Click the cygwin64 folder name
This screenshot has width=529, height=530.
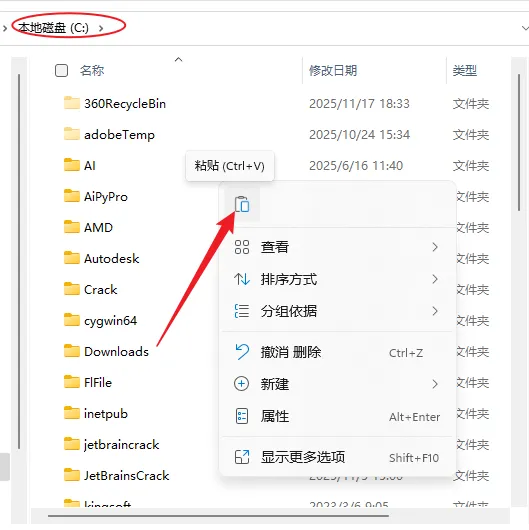click(111, 321)
